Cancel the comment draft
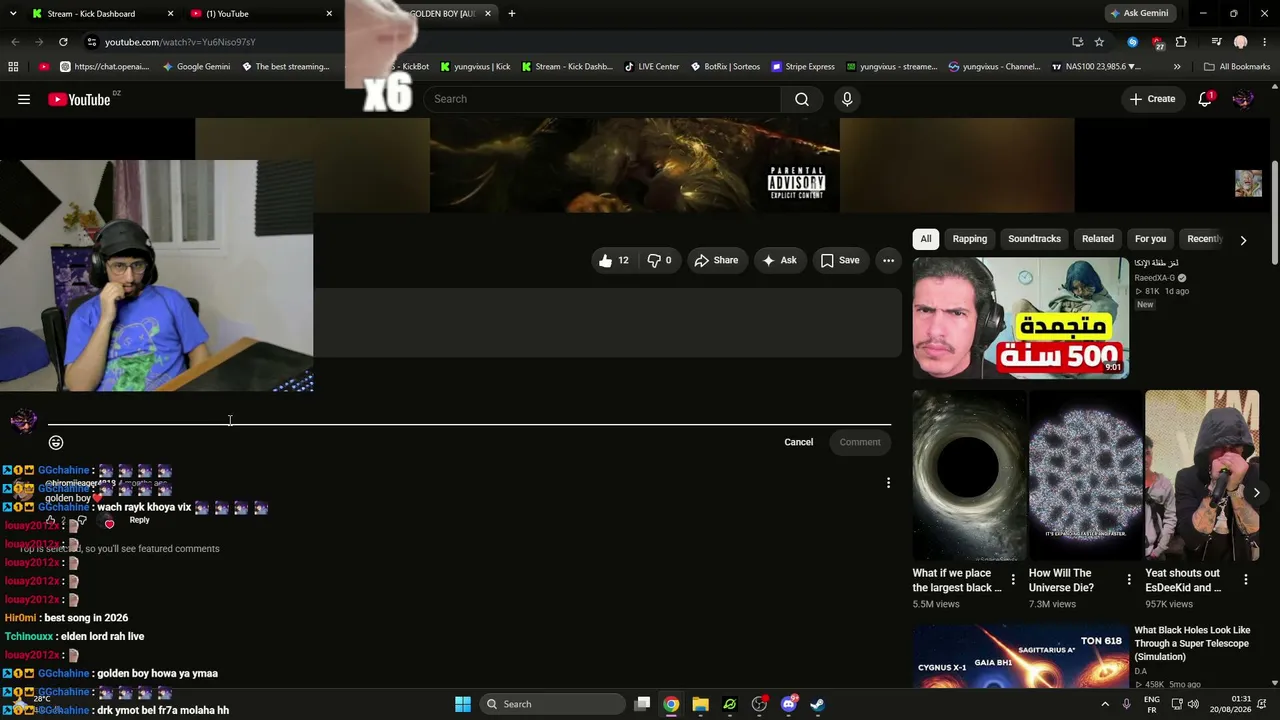This screenshot has width=1280, height=720. pyautogui.click(x=798, y=442)
